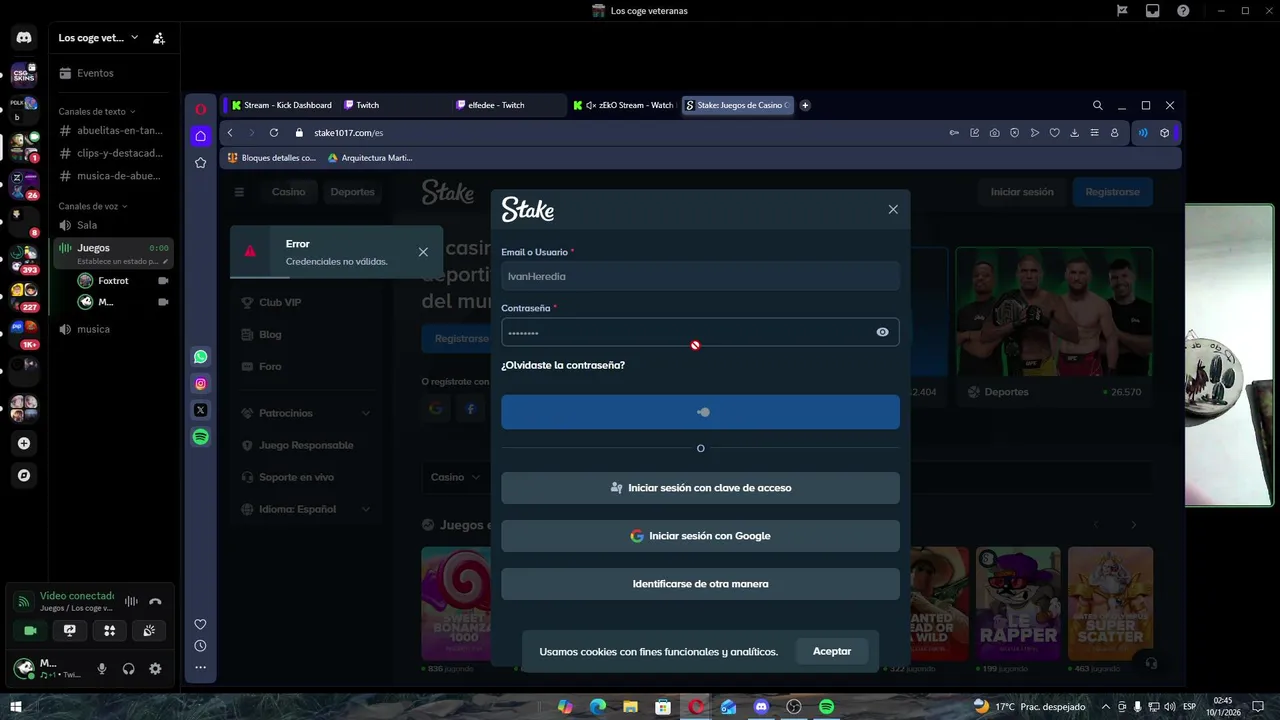Open Opera search tabs magnifier
Viewport: 1280px width, 720px height.
1097,105
